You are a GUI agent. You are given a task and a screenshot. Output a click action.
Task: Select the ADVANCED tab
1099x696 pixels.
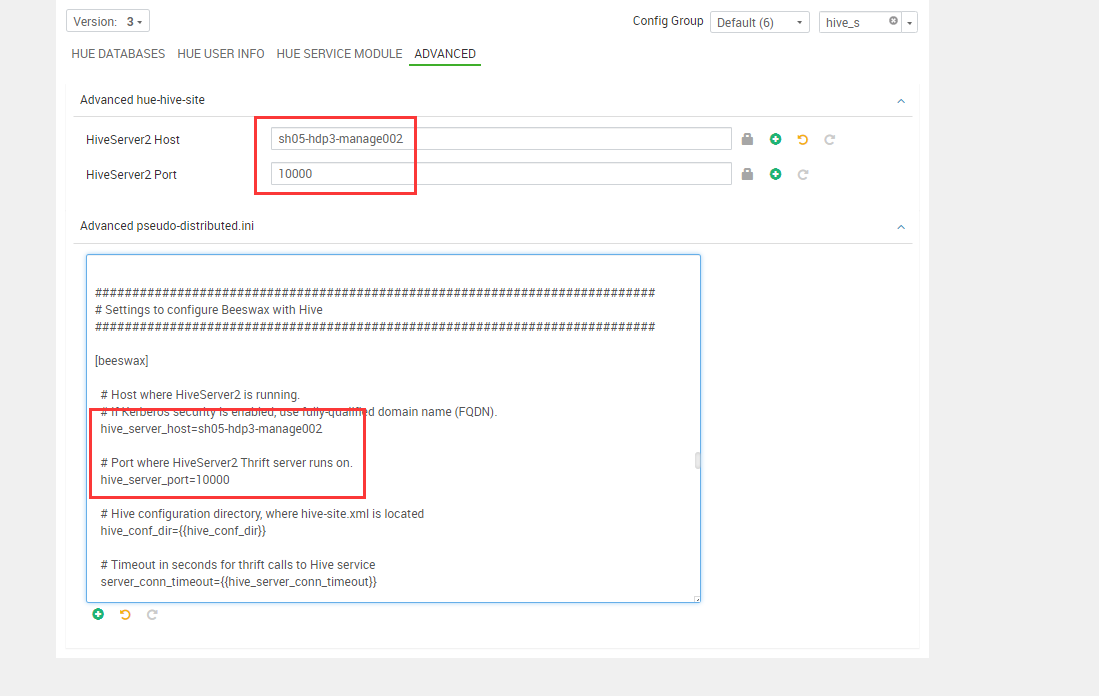[x=445, y=54]
